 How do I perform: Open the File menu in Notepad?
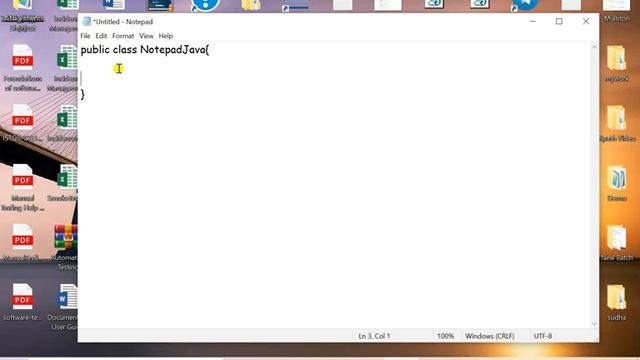point(85,36)
